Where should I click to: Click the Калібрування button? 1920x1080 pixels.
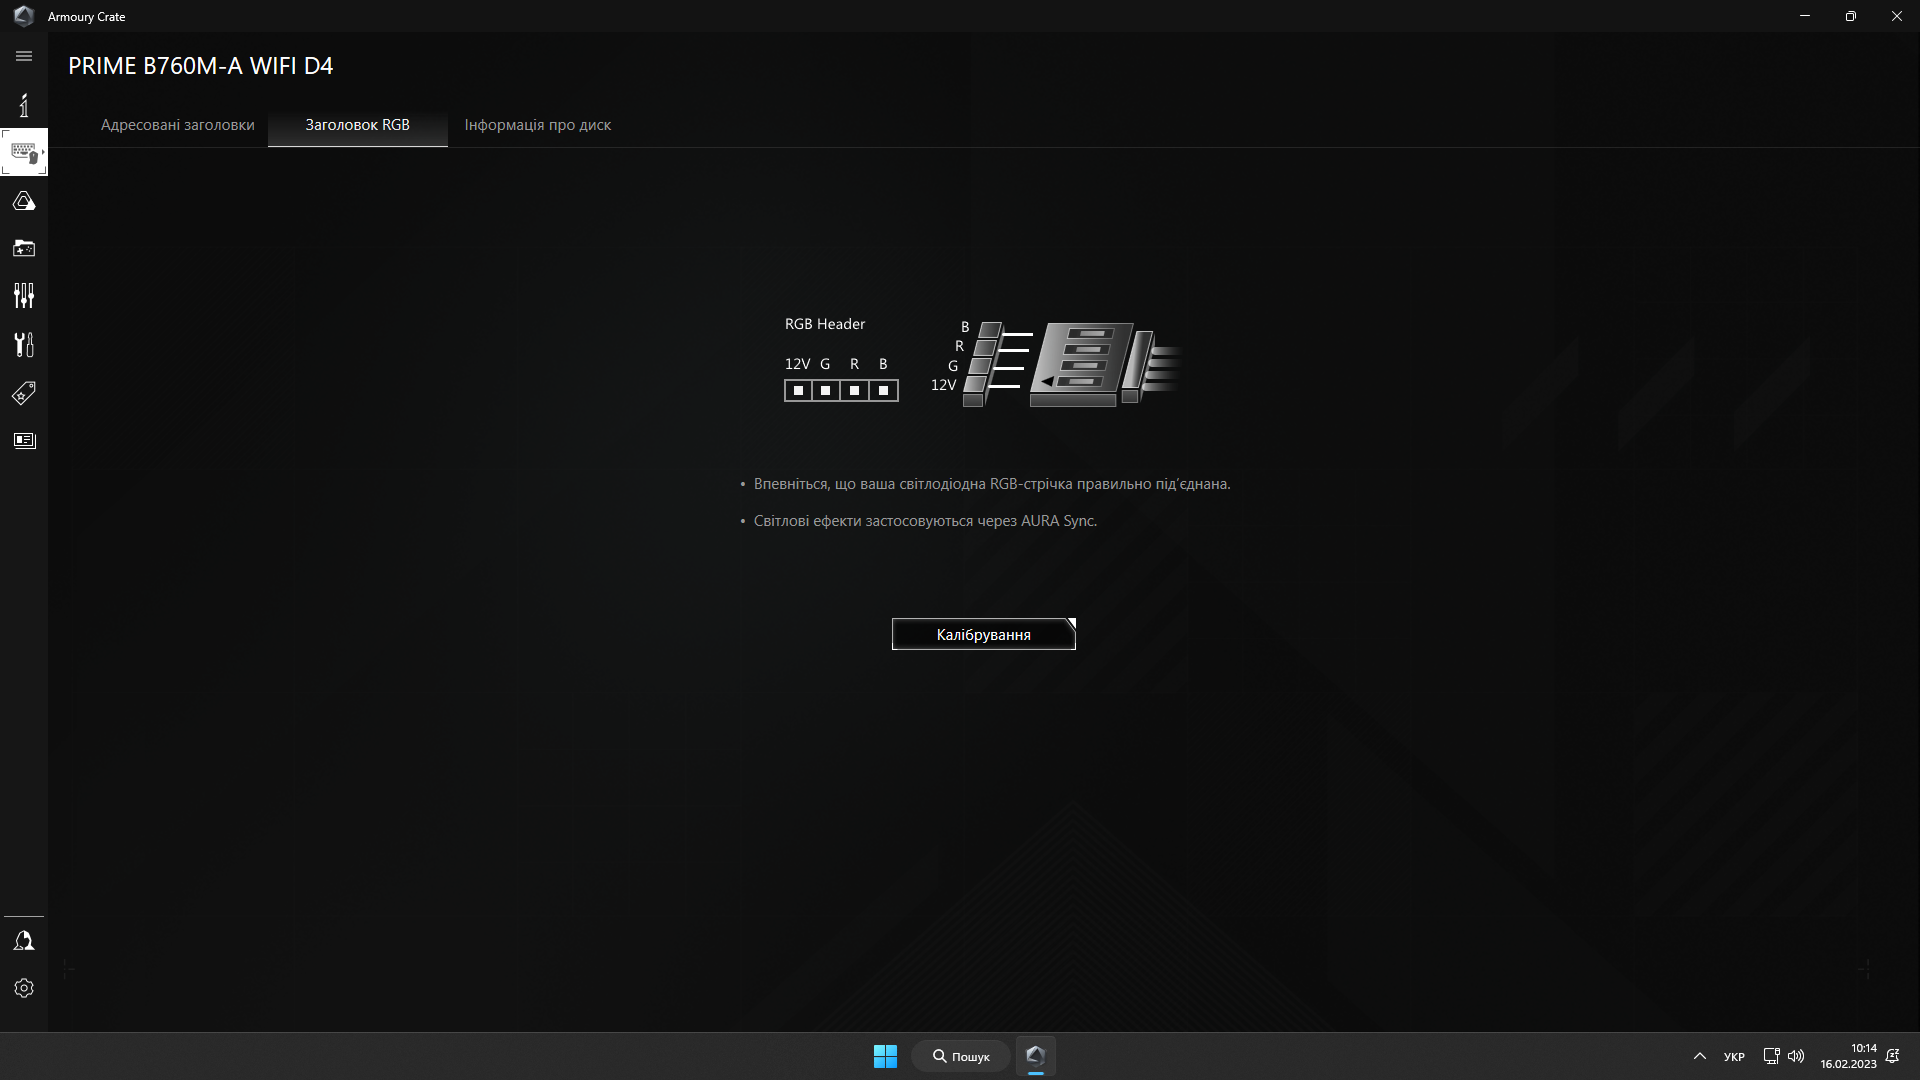point(984,634)
